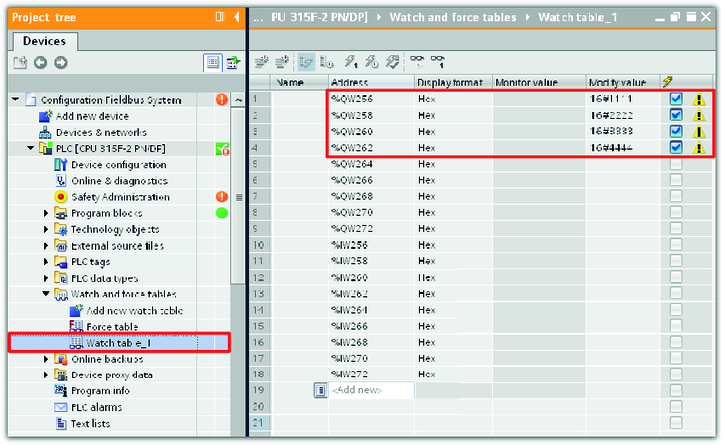Click Add new watch table
The image size is (725, 445).
tap(136, 311)
